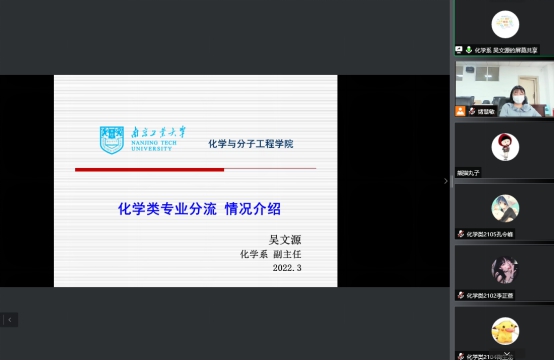Select the webcam video of masked woman
The image size is (554, 361).
click(x=505, y=89)
